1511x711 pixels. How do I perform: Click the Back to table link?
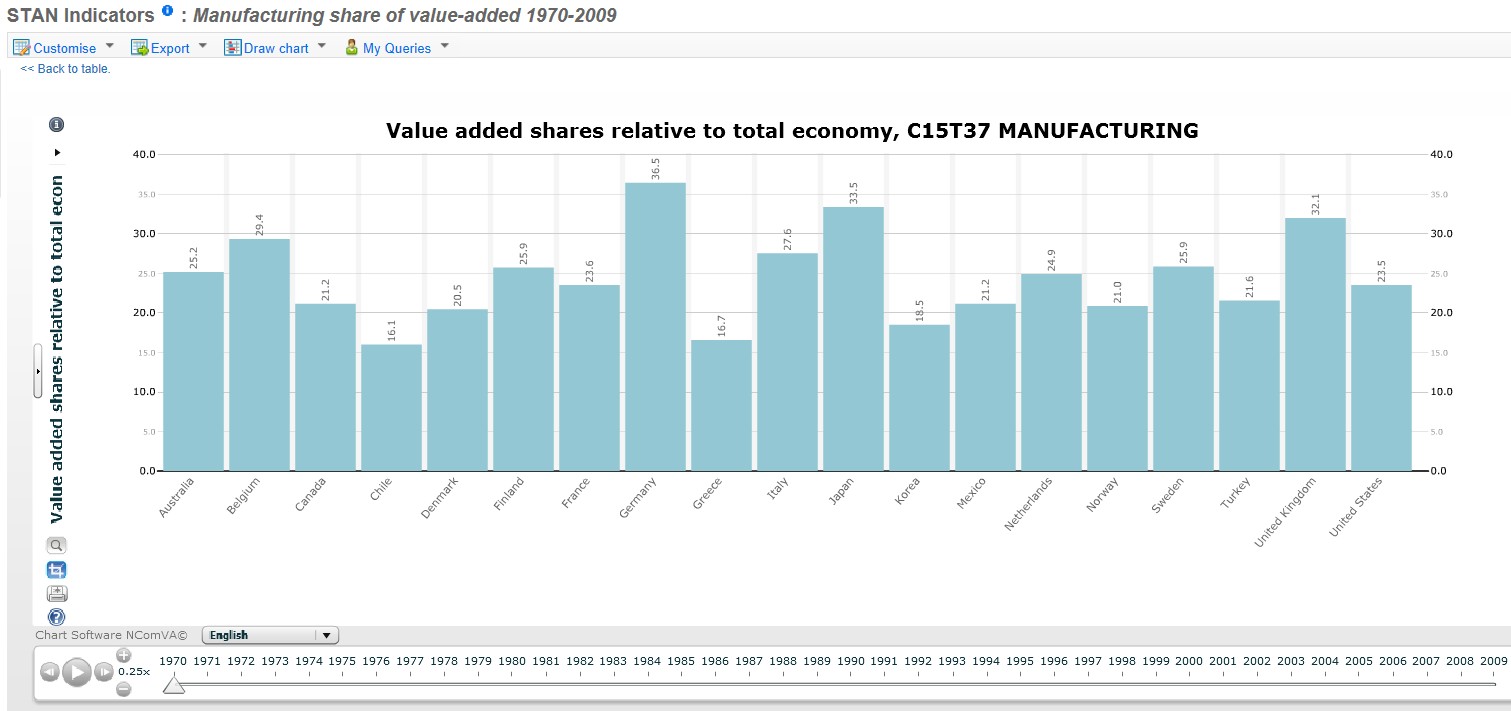[x=65, y=69]
